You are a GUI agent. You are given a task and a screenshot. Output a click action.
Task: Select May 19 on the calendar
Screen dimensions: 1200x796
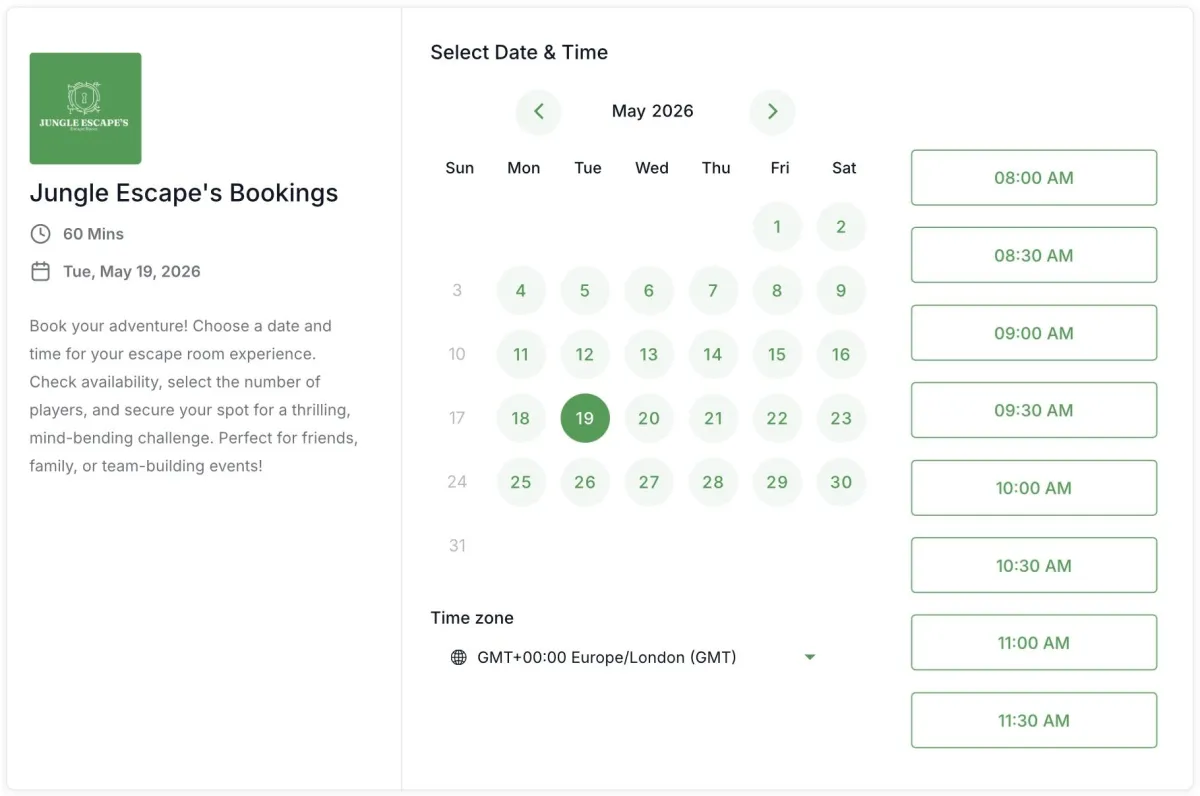[x=585, y=418]
